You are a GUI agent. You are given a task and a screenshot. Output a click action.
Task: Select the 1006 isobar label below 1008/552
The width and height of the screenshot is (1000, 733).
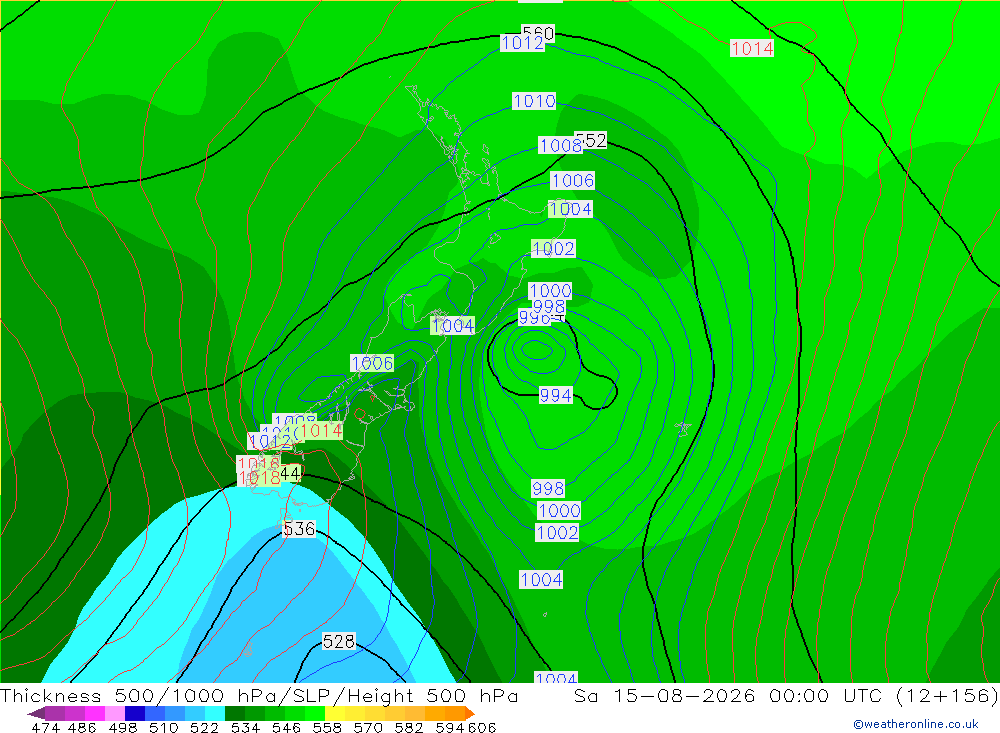click(x=572, y=181)
